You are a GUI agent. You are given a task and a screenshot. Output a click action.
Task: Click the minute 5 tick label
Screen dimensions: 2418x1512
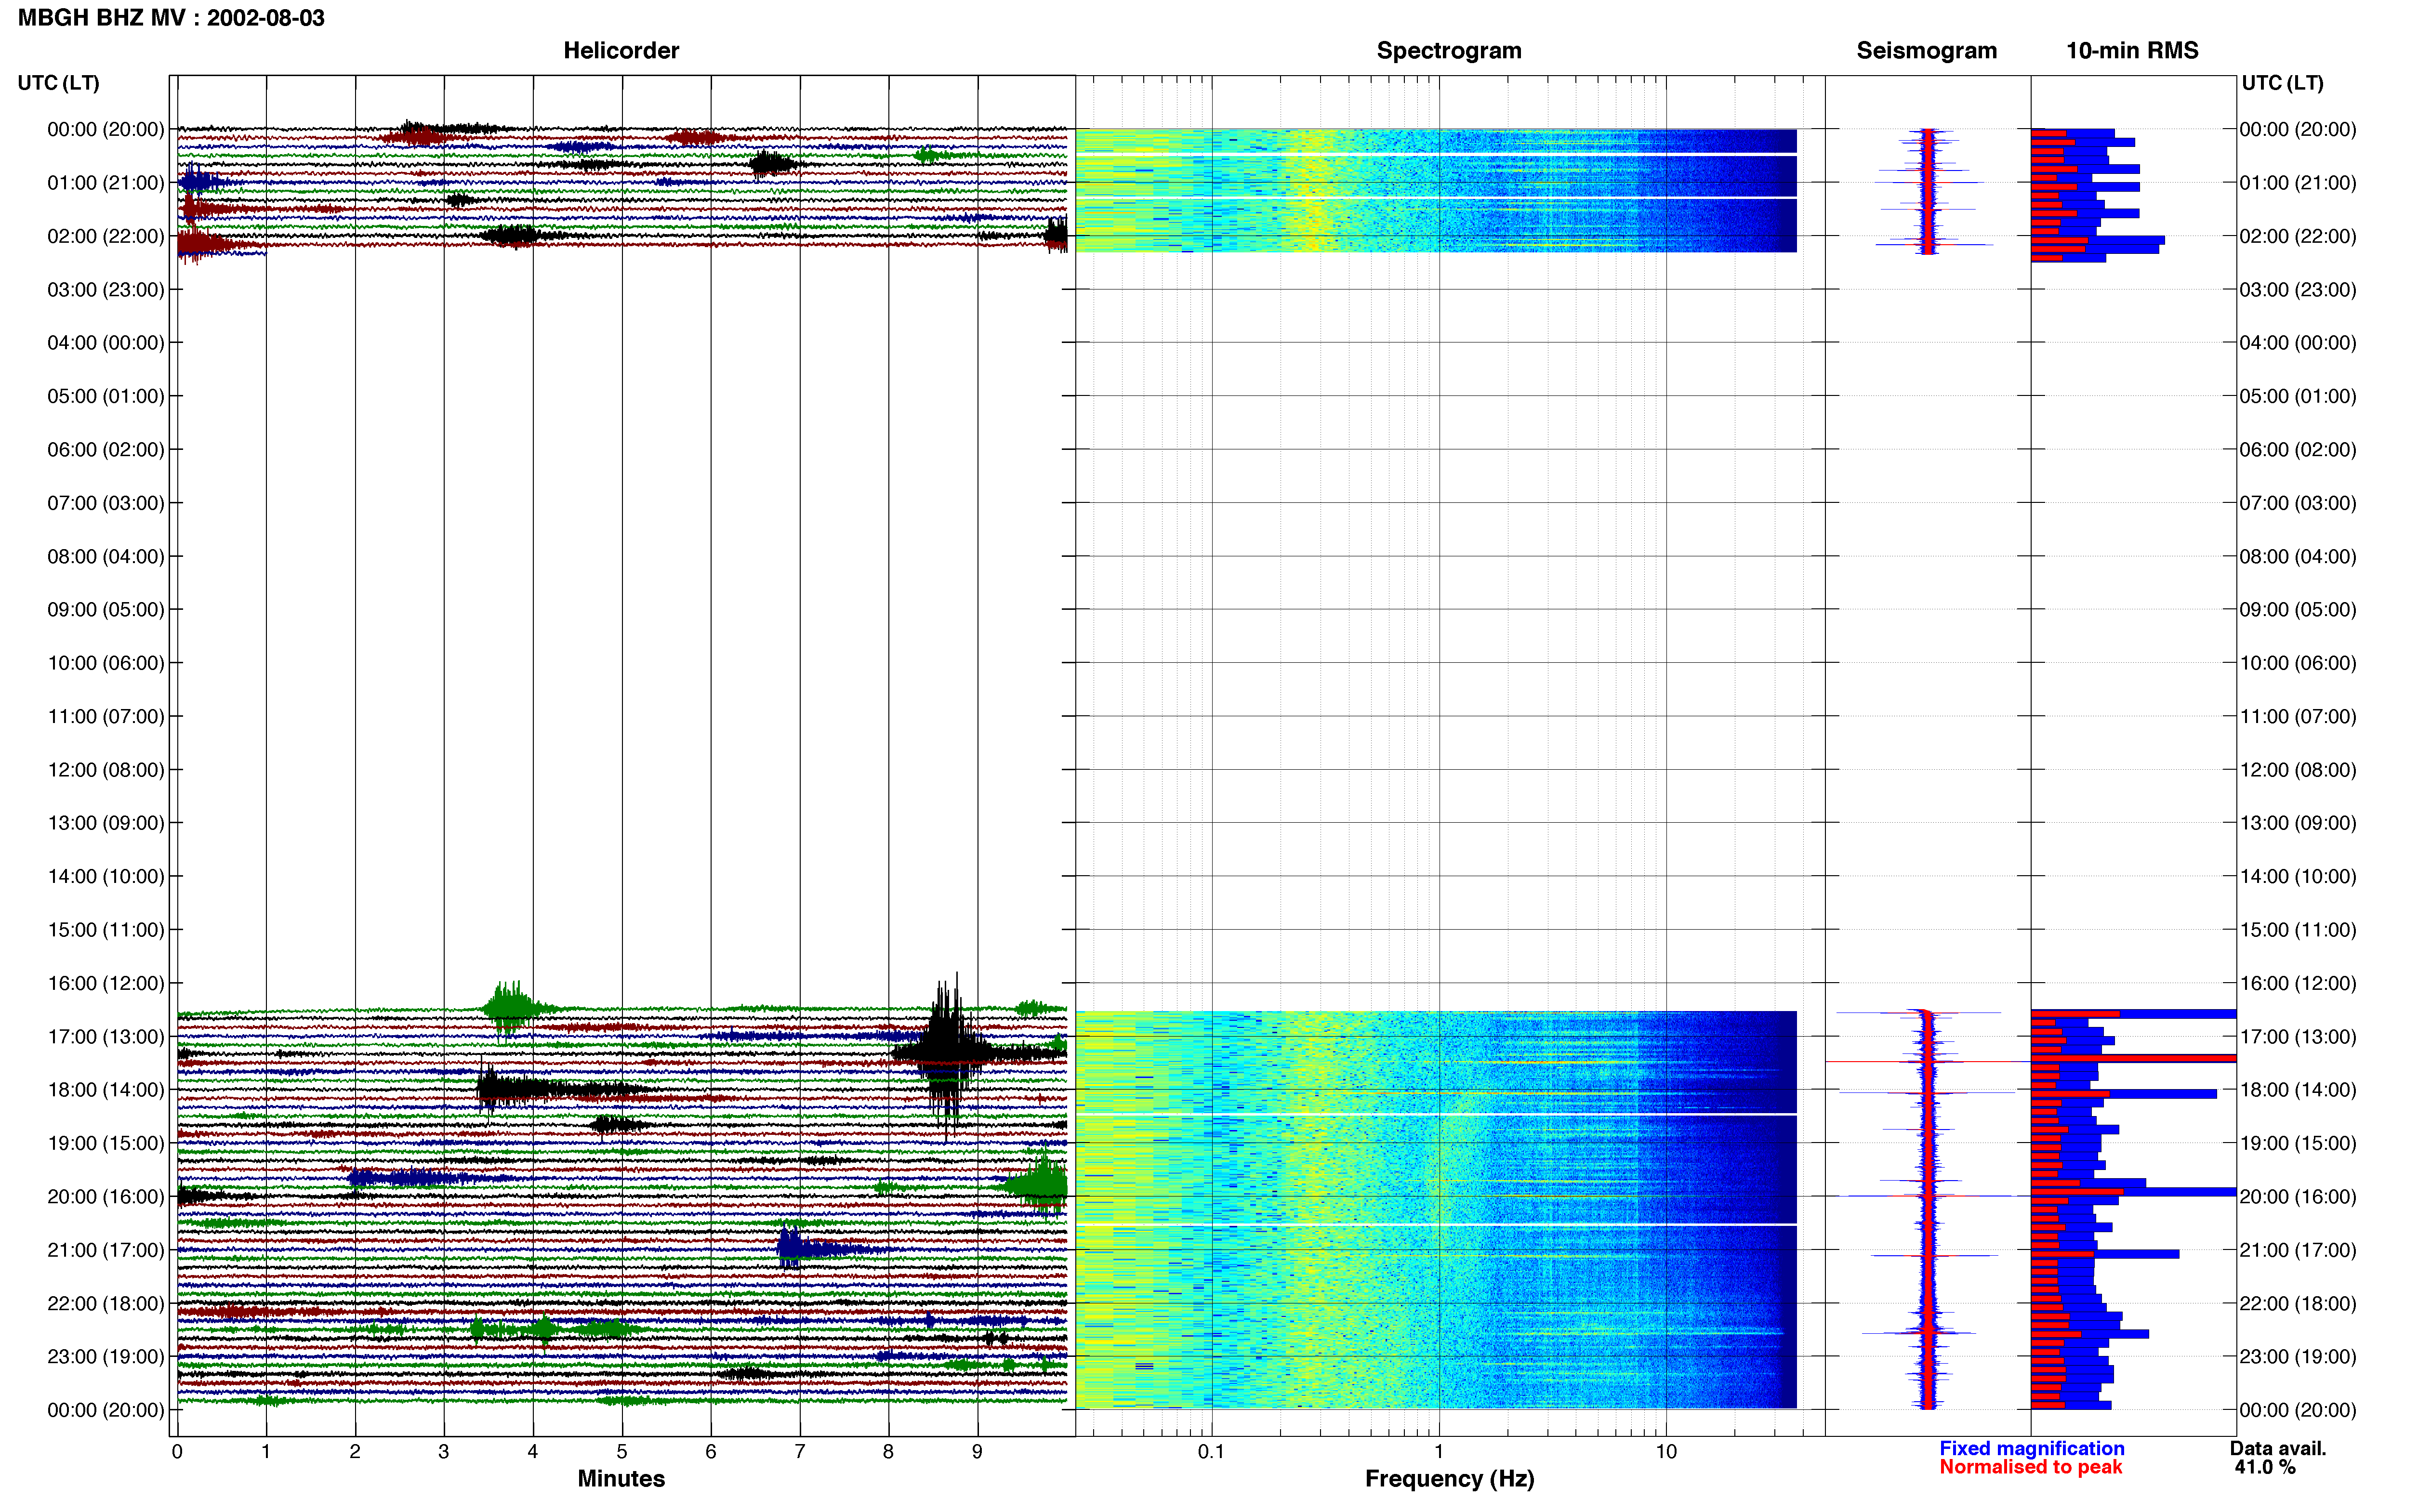(x=622, y=1452)
